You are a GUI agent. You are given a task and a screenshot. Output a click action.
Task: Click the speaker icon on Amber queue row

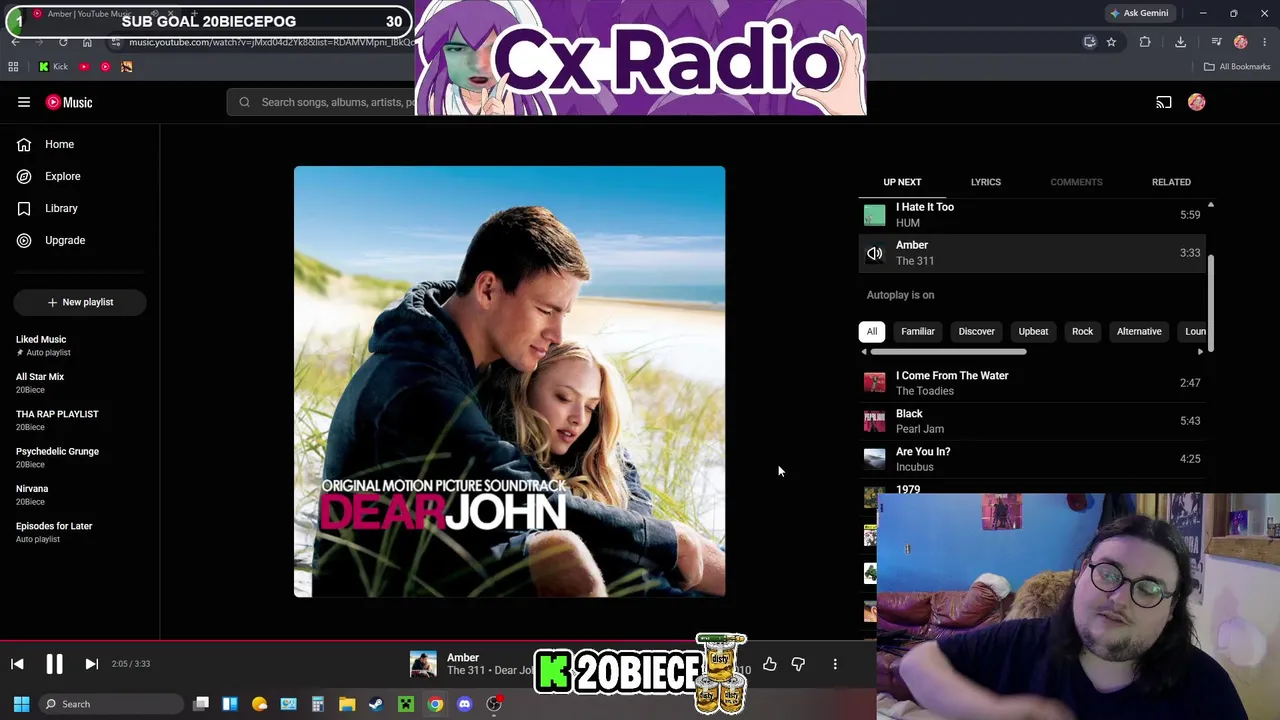point(875,253)
